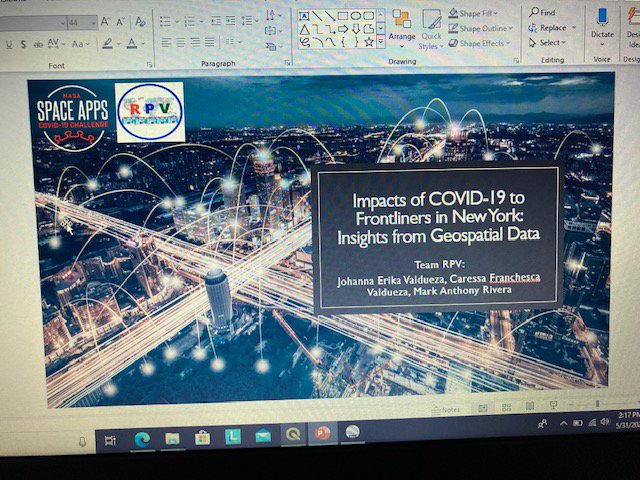
Task: Click the Increase Font Size icon
Action: tap(106, 21)
